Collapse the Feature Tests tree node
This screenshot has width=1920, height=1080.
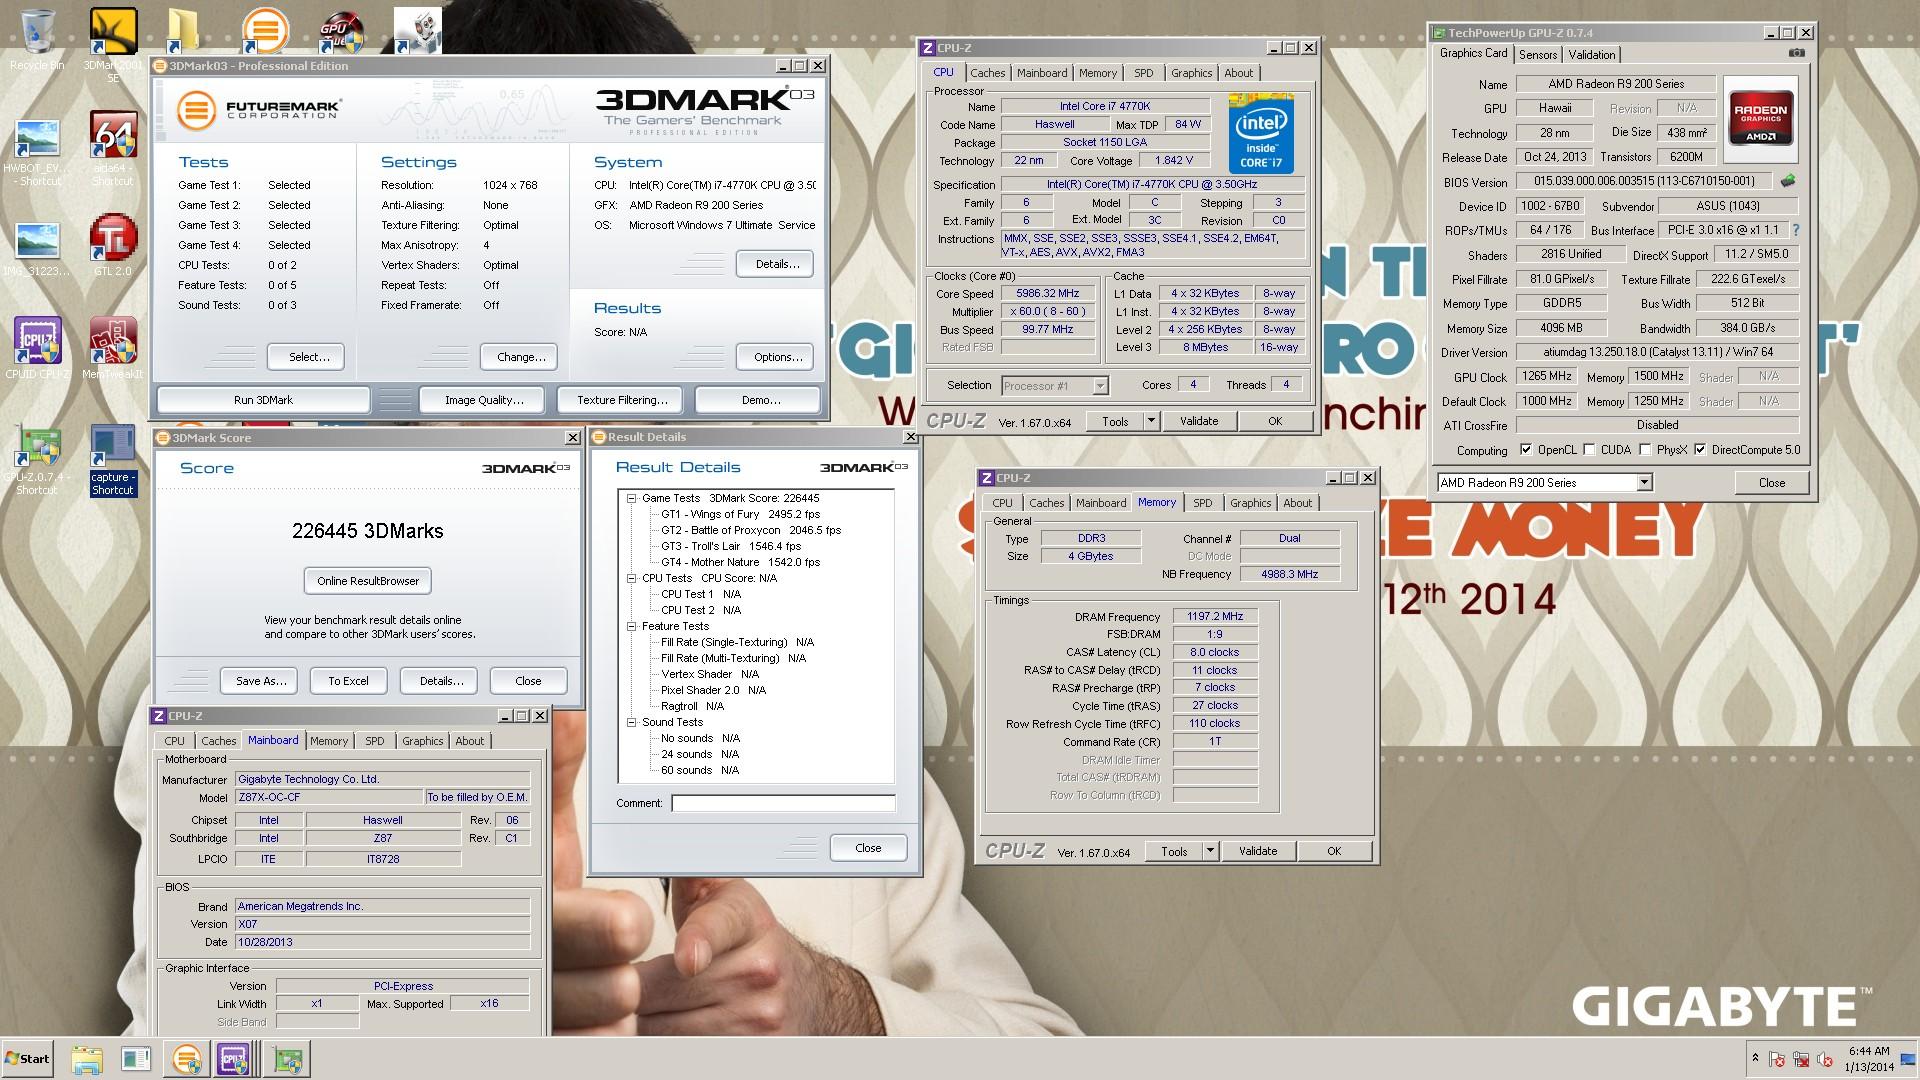pos(632,626)
